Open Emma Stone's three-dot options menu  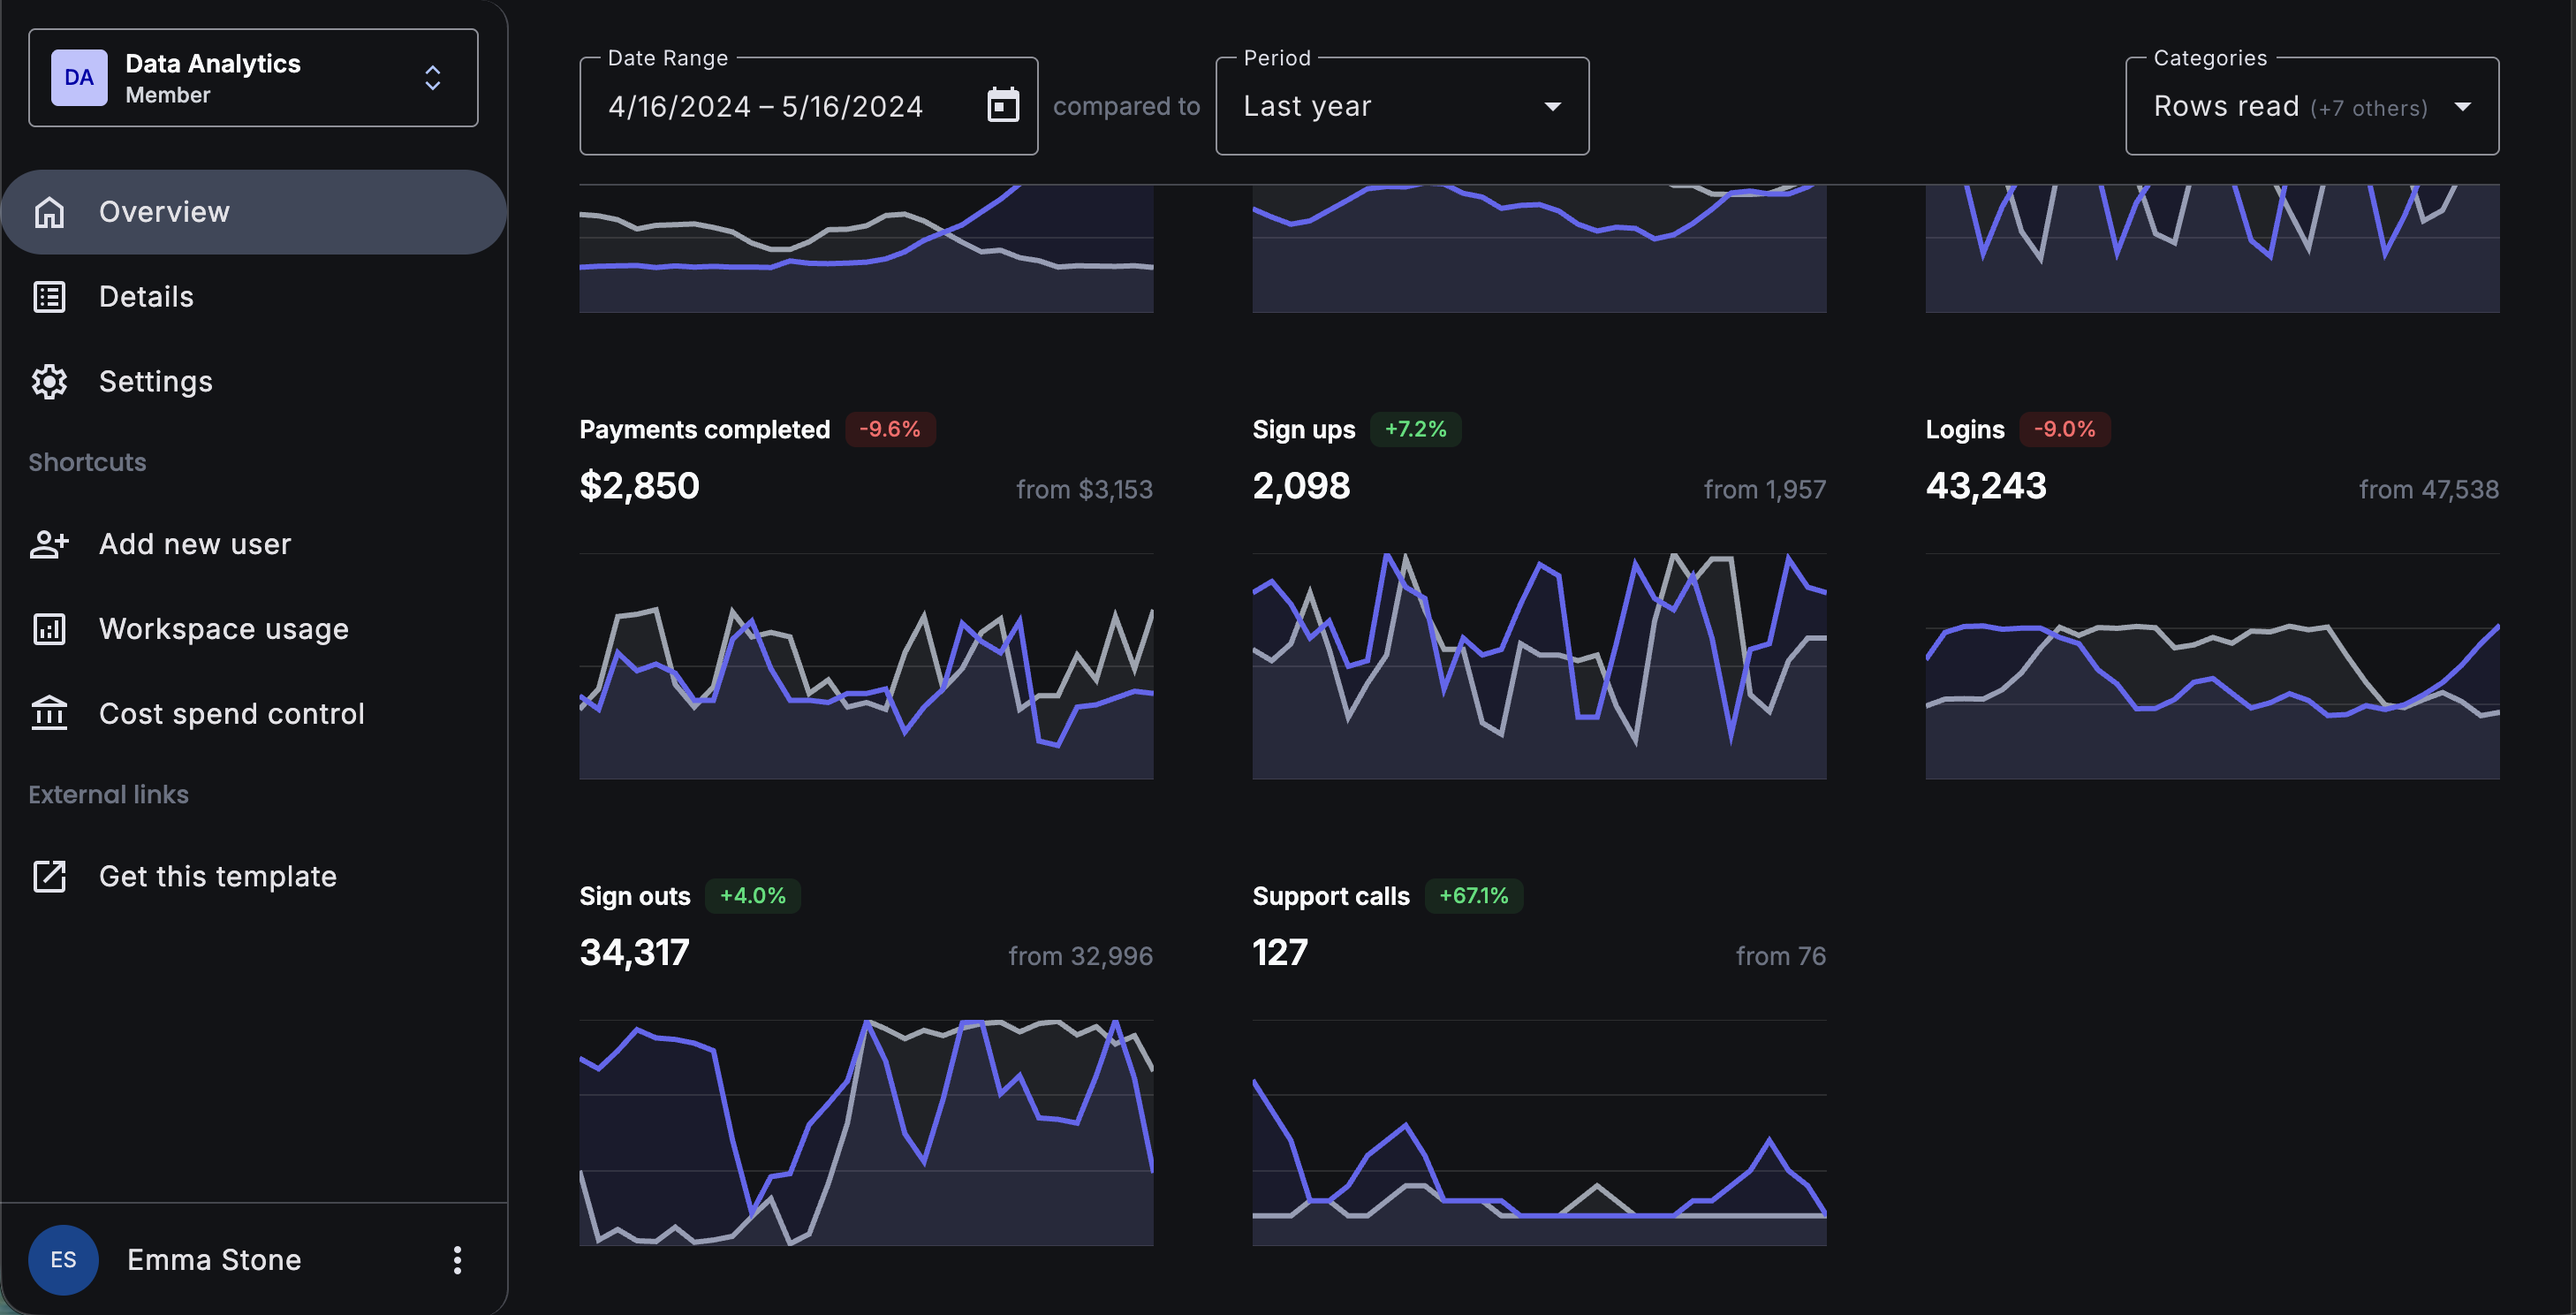point(457,1260)
